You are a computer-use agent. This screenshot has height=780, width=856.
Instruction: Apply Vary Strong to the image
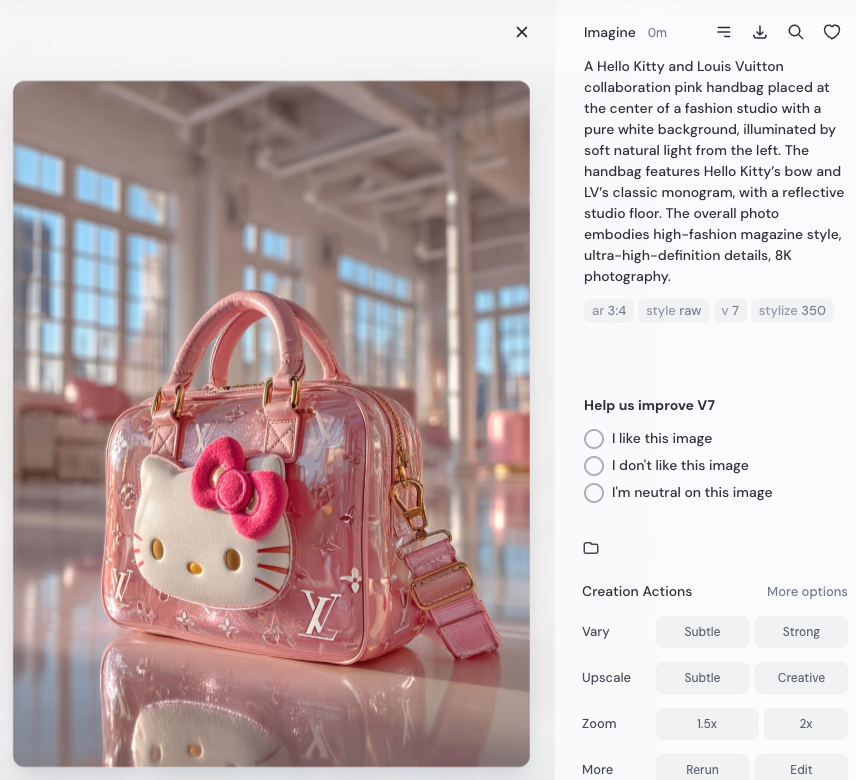[801, 632]
